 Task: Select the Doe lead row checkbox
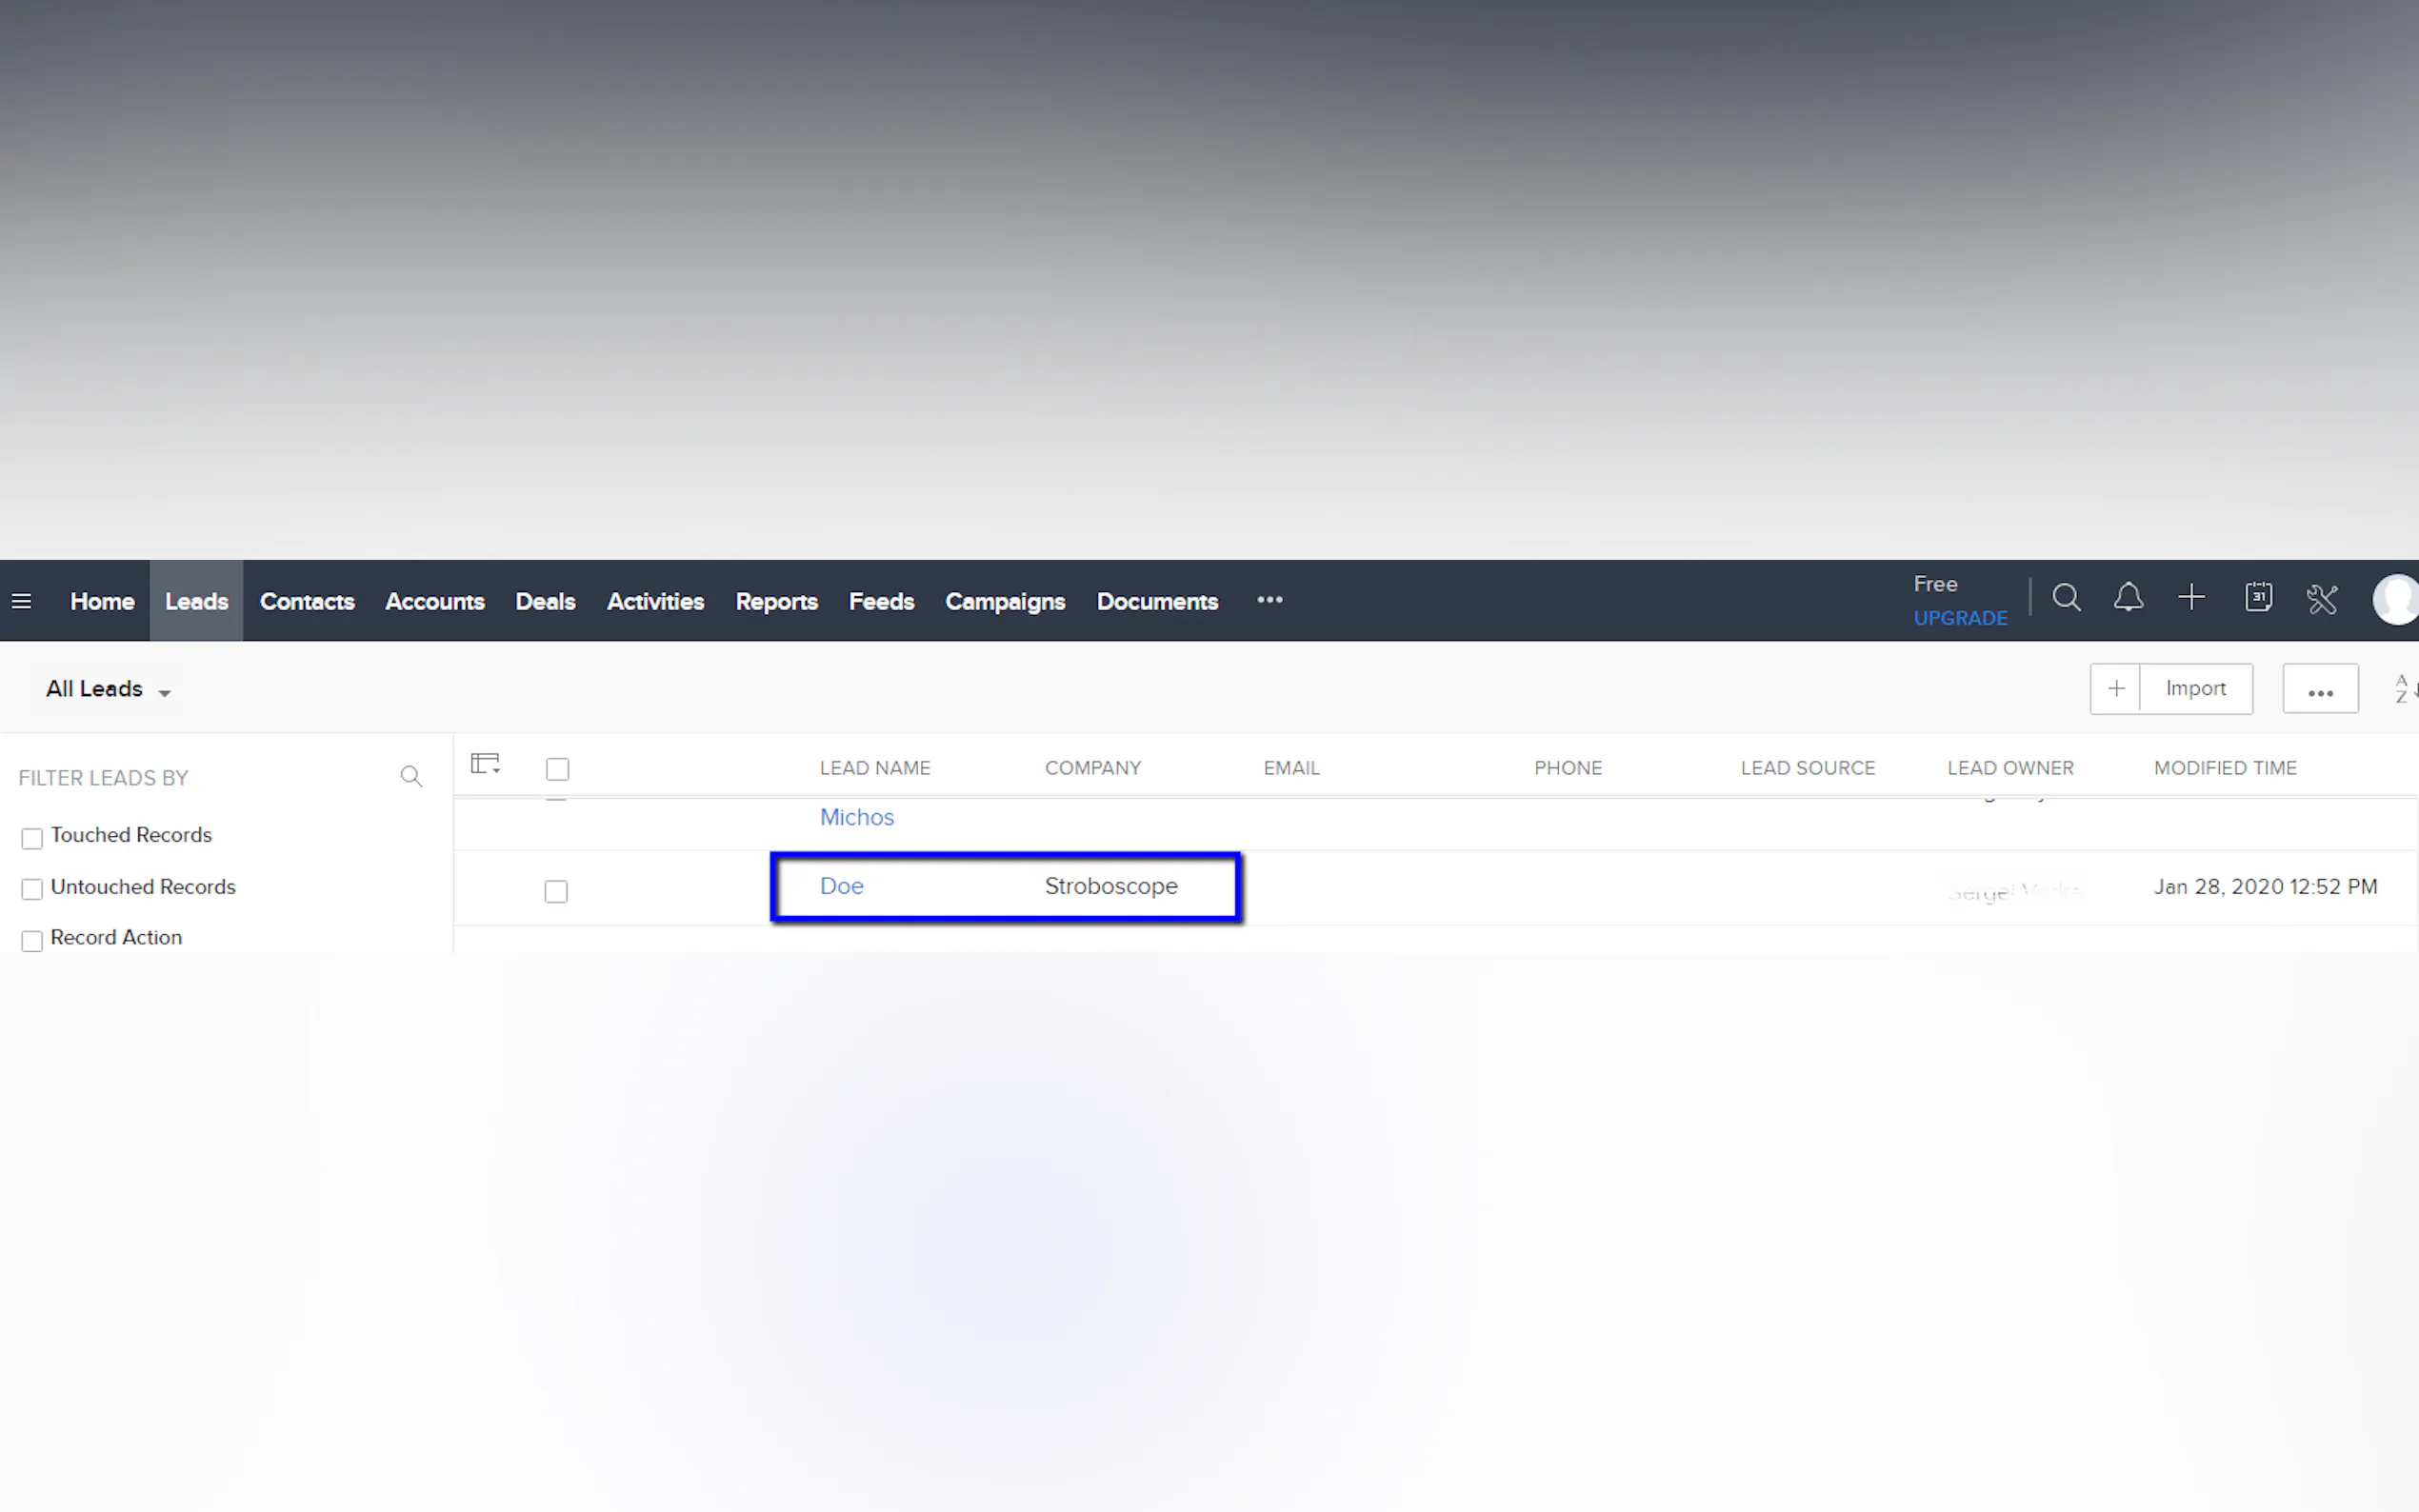[556, 891]
